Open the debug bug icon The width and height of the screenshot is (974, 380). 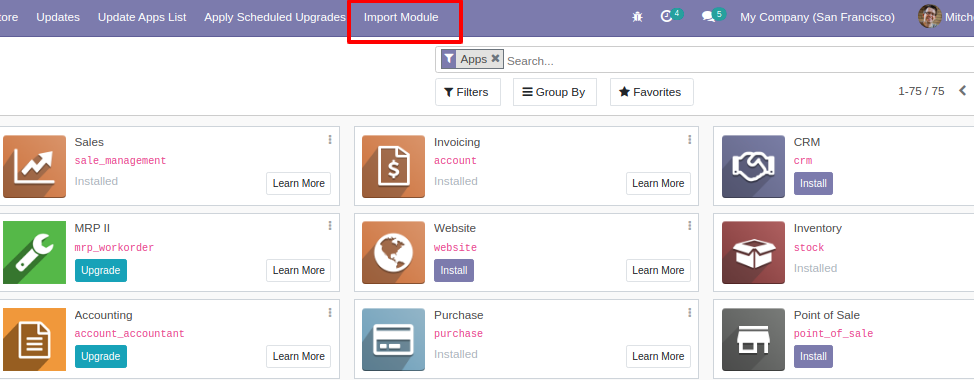[637, 17]
